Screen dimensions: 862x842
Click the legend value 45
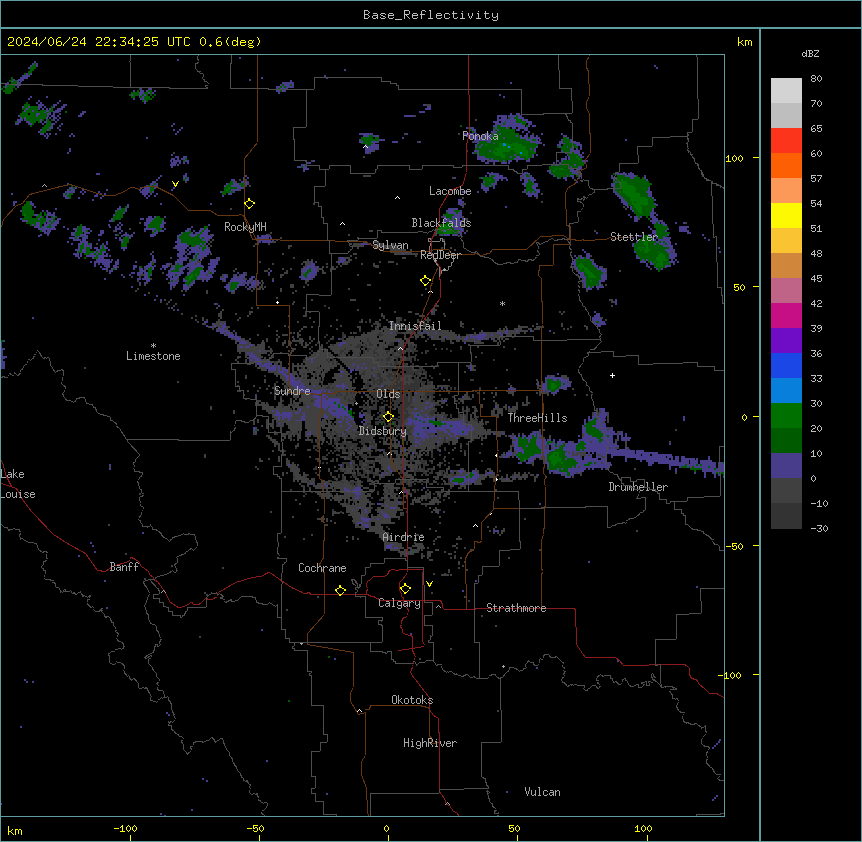coord(816,279)
